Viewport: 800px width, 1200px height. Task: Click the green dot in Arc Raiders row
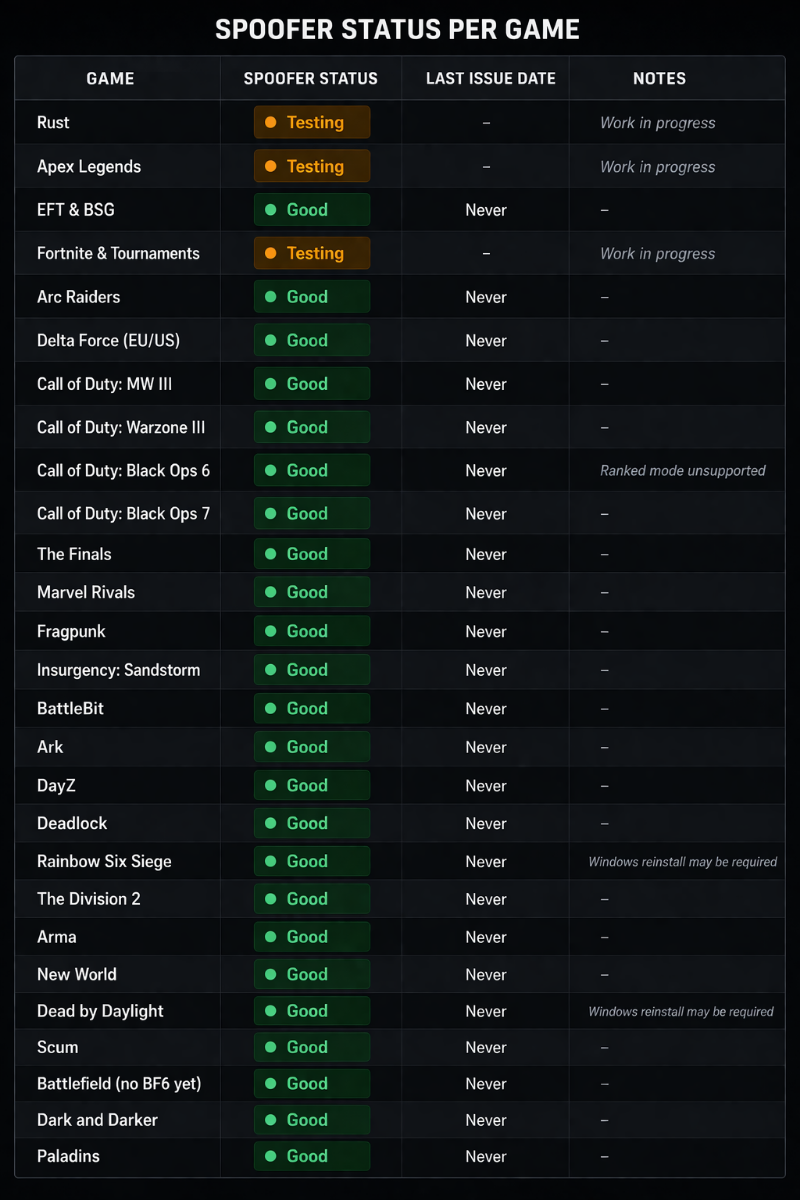point(270,297)
